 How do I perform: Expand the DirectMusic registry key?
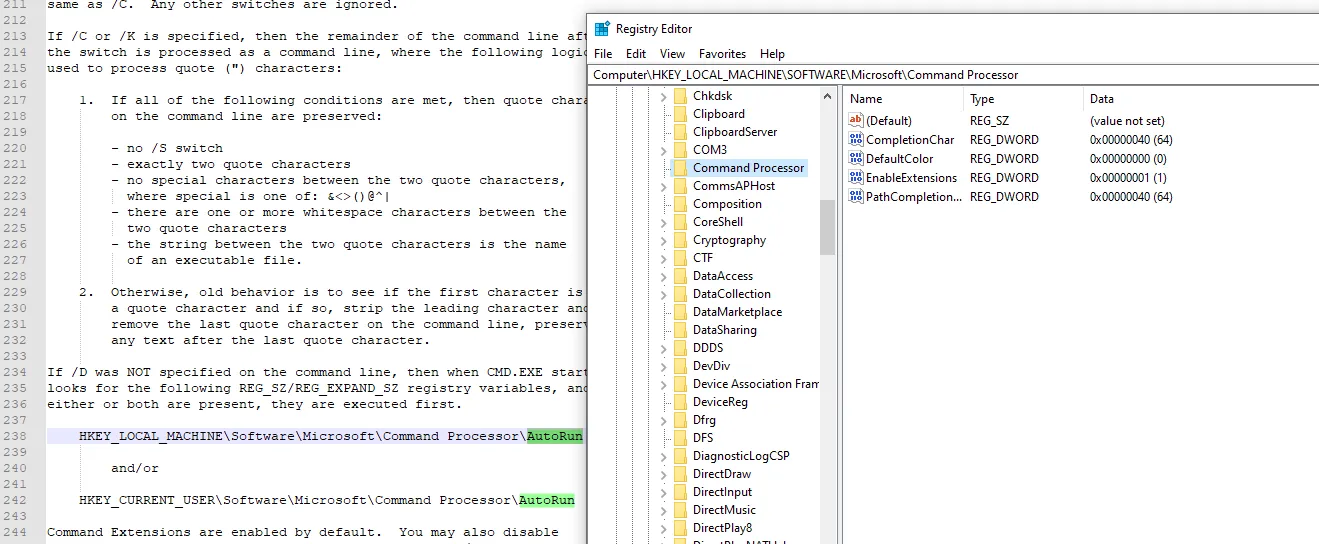pos(663,510)
